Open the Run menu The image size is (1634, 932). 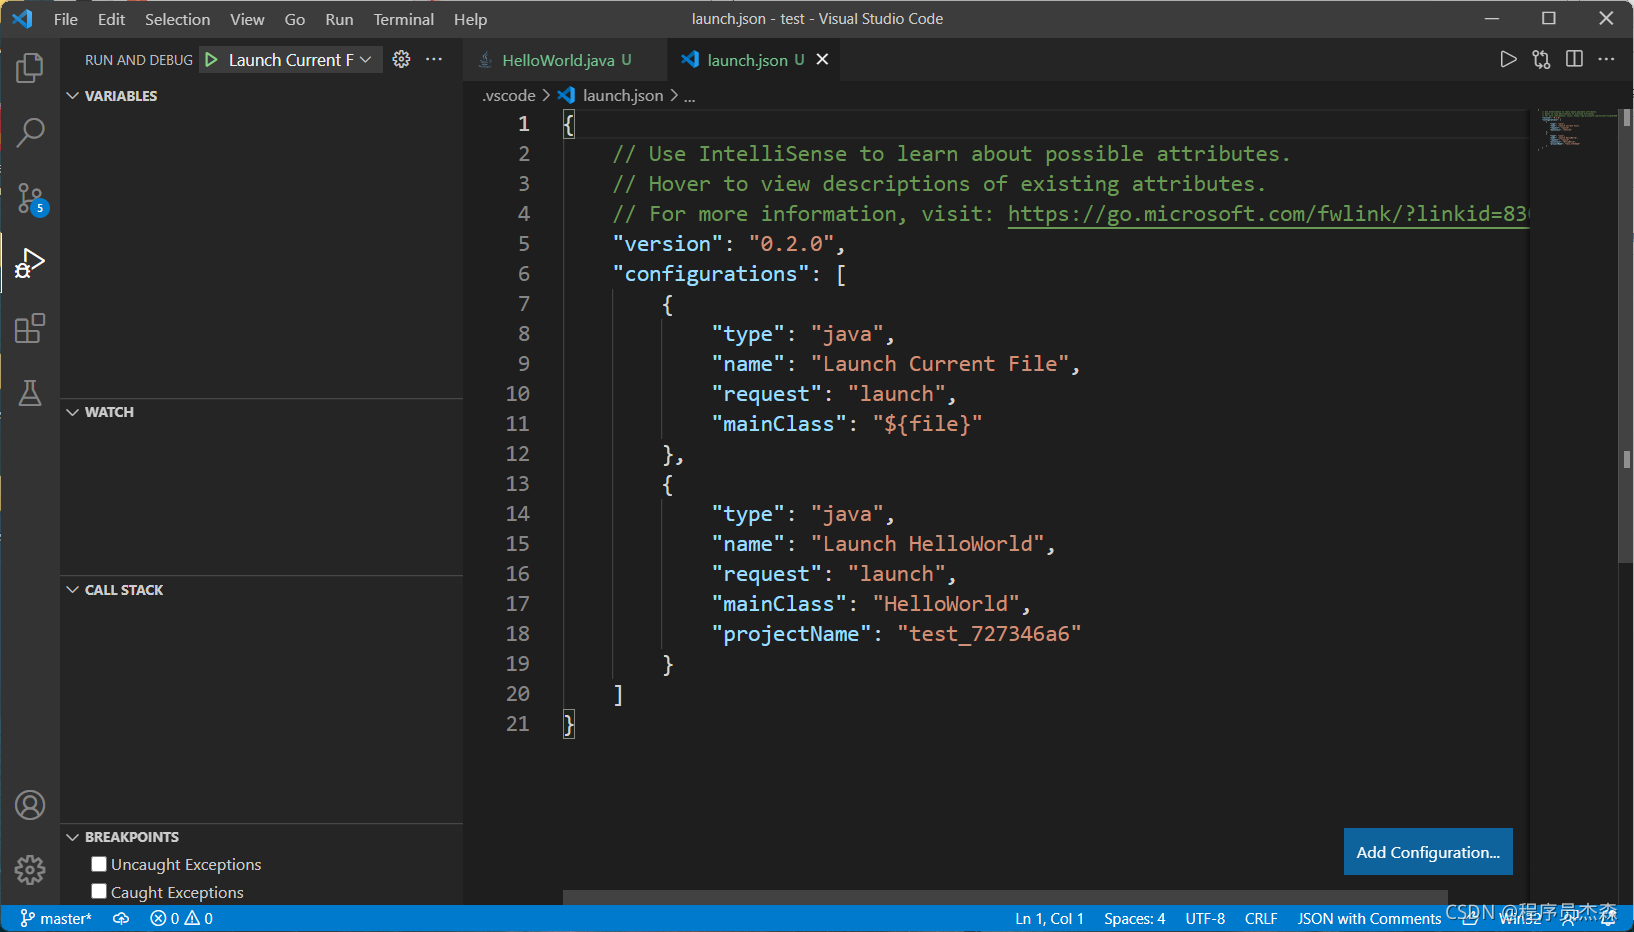338,18
